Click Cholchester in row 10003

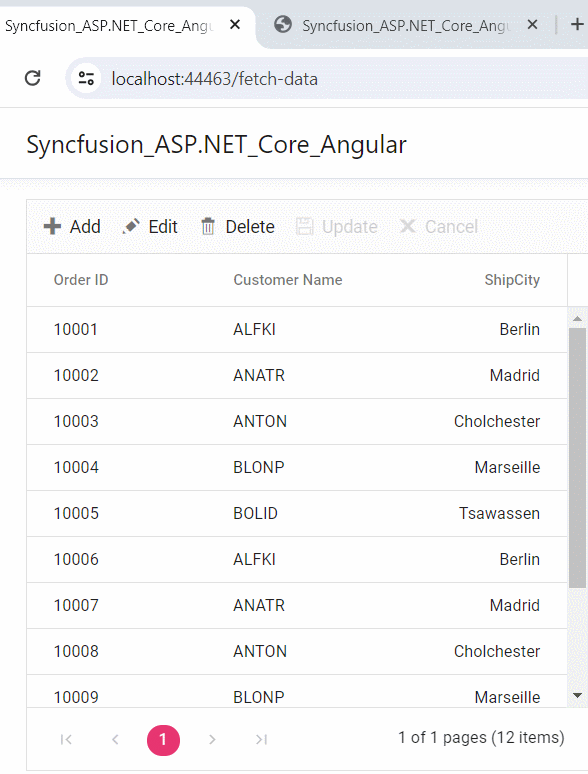point(497,421)
